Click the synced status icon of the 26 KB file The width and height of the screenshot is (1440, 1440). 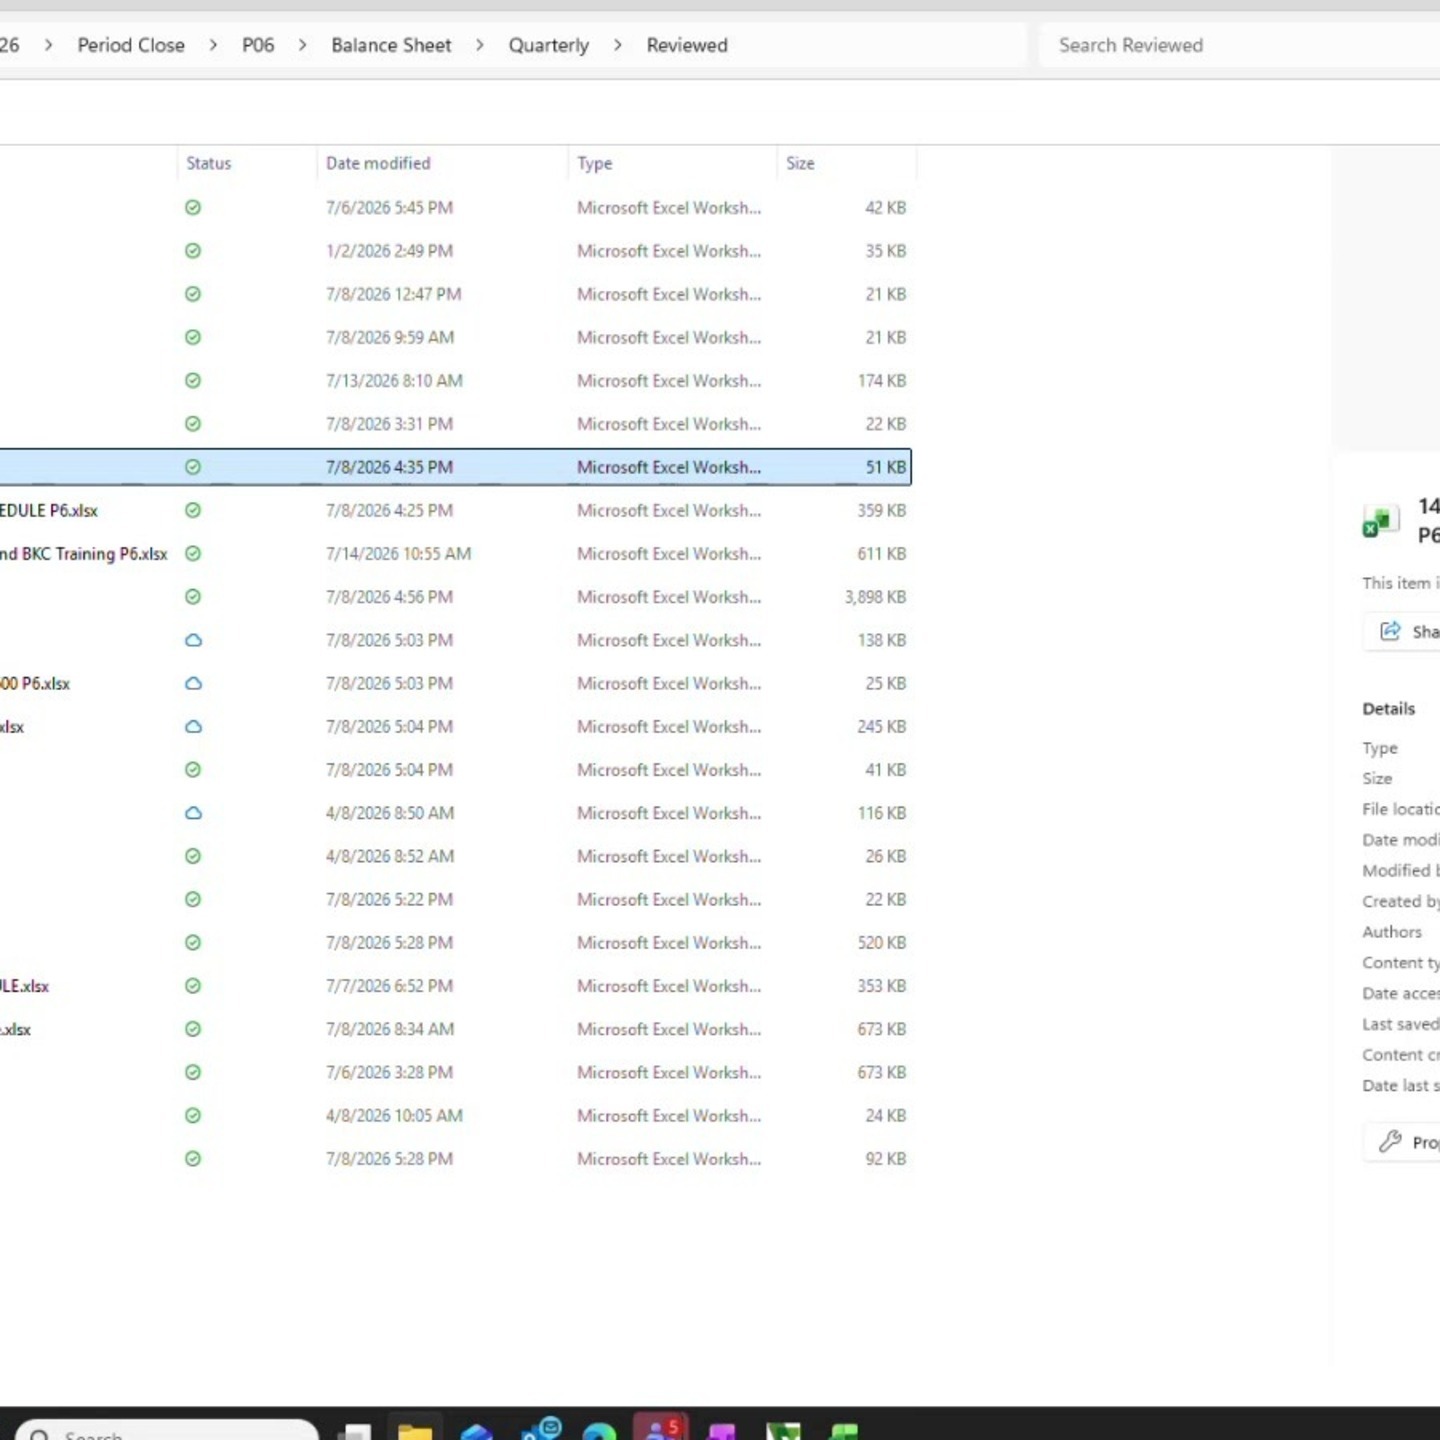click(193, 856)
